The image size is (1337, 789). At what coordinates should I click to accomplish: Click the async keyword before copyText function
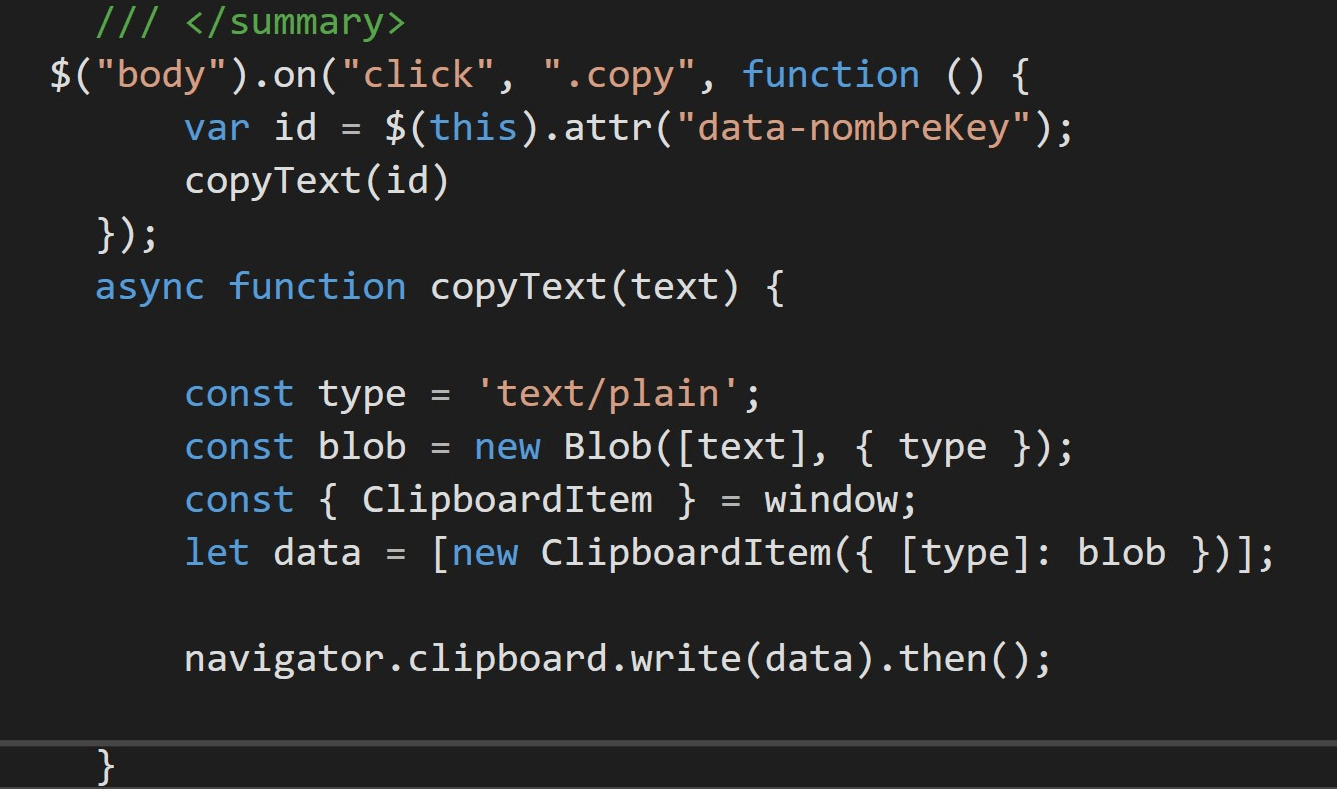pyautogui.click(x=148, y=287)
